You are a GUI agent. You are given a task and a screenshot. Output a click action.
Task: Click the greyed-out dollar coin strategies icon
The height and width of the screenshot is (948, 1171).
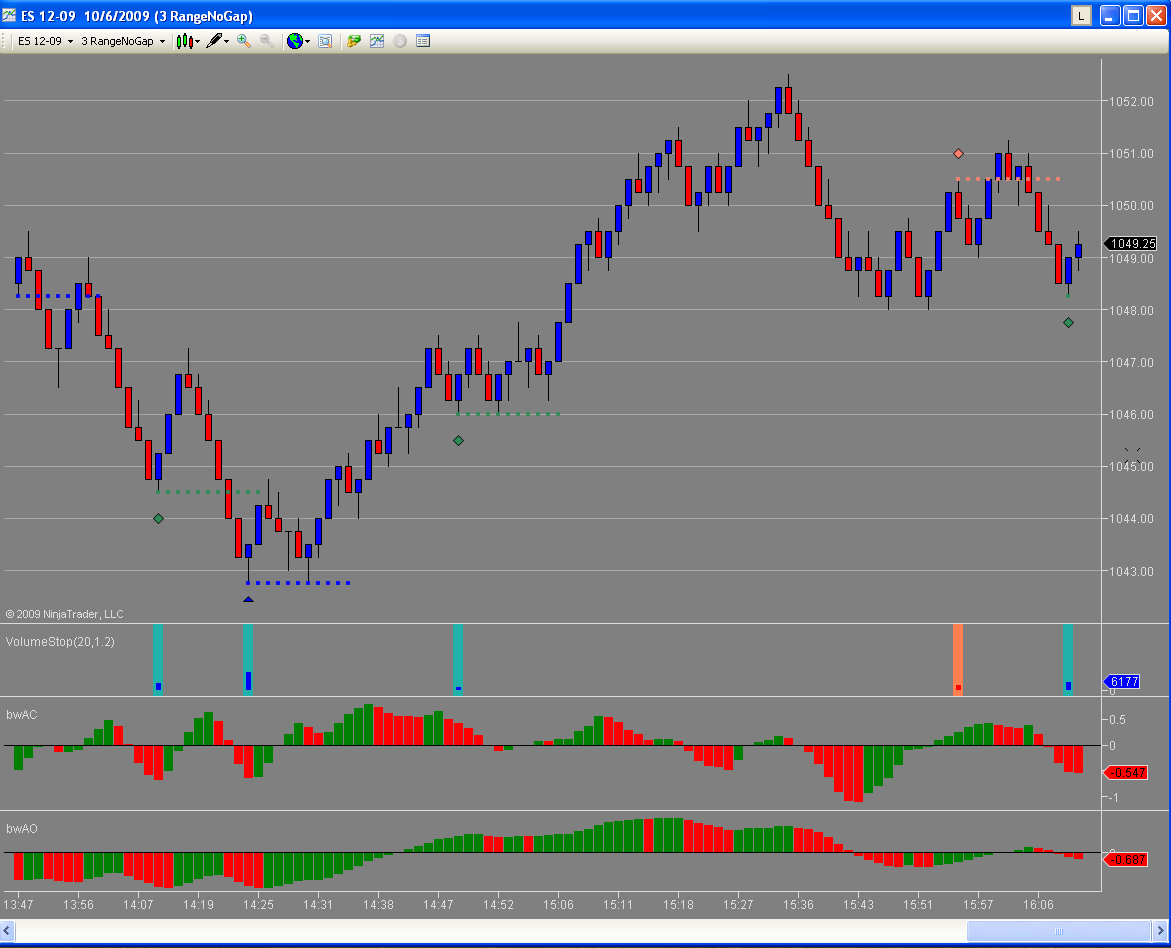[400, 41]
